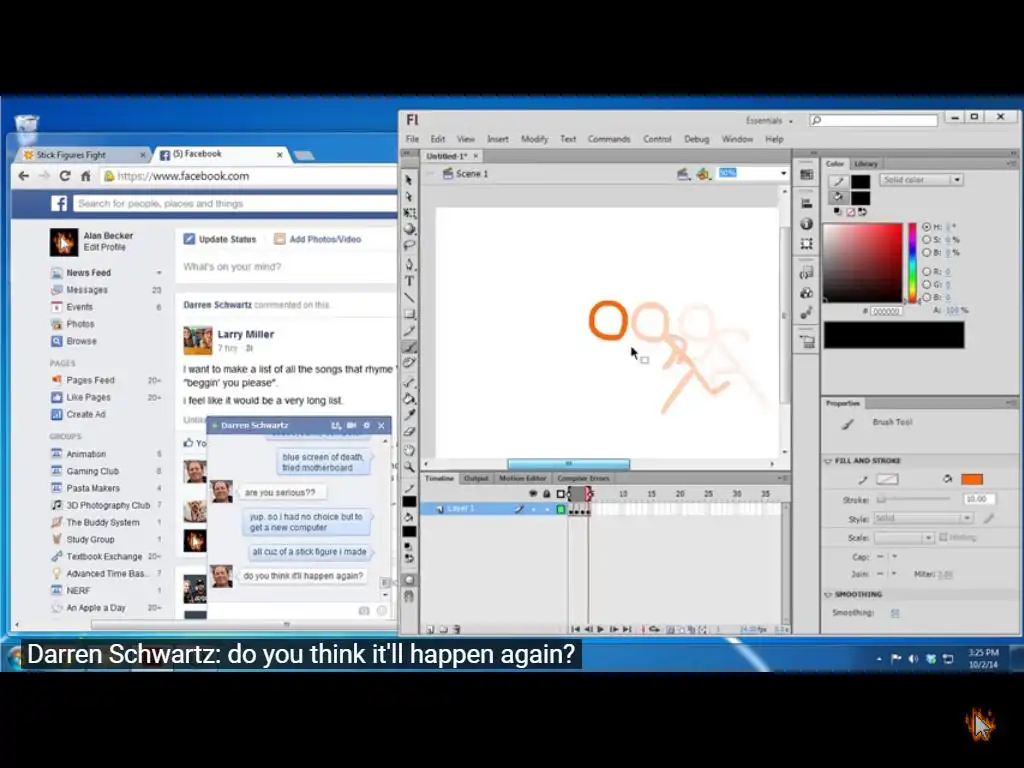Select the Eyedropper tool
1024x768 pixels.
tap(409, 415)
